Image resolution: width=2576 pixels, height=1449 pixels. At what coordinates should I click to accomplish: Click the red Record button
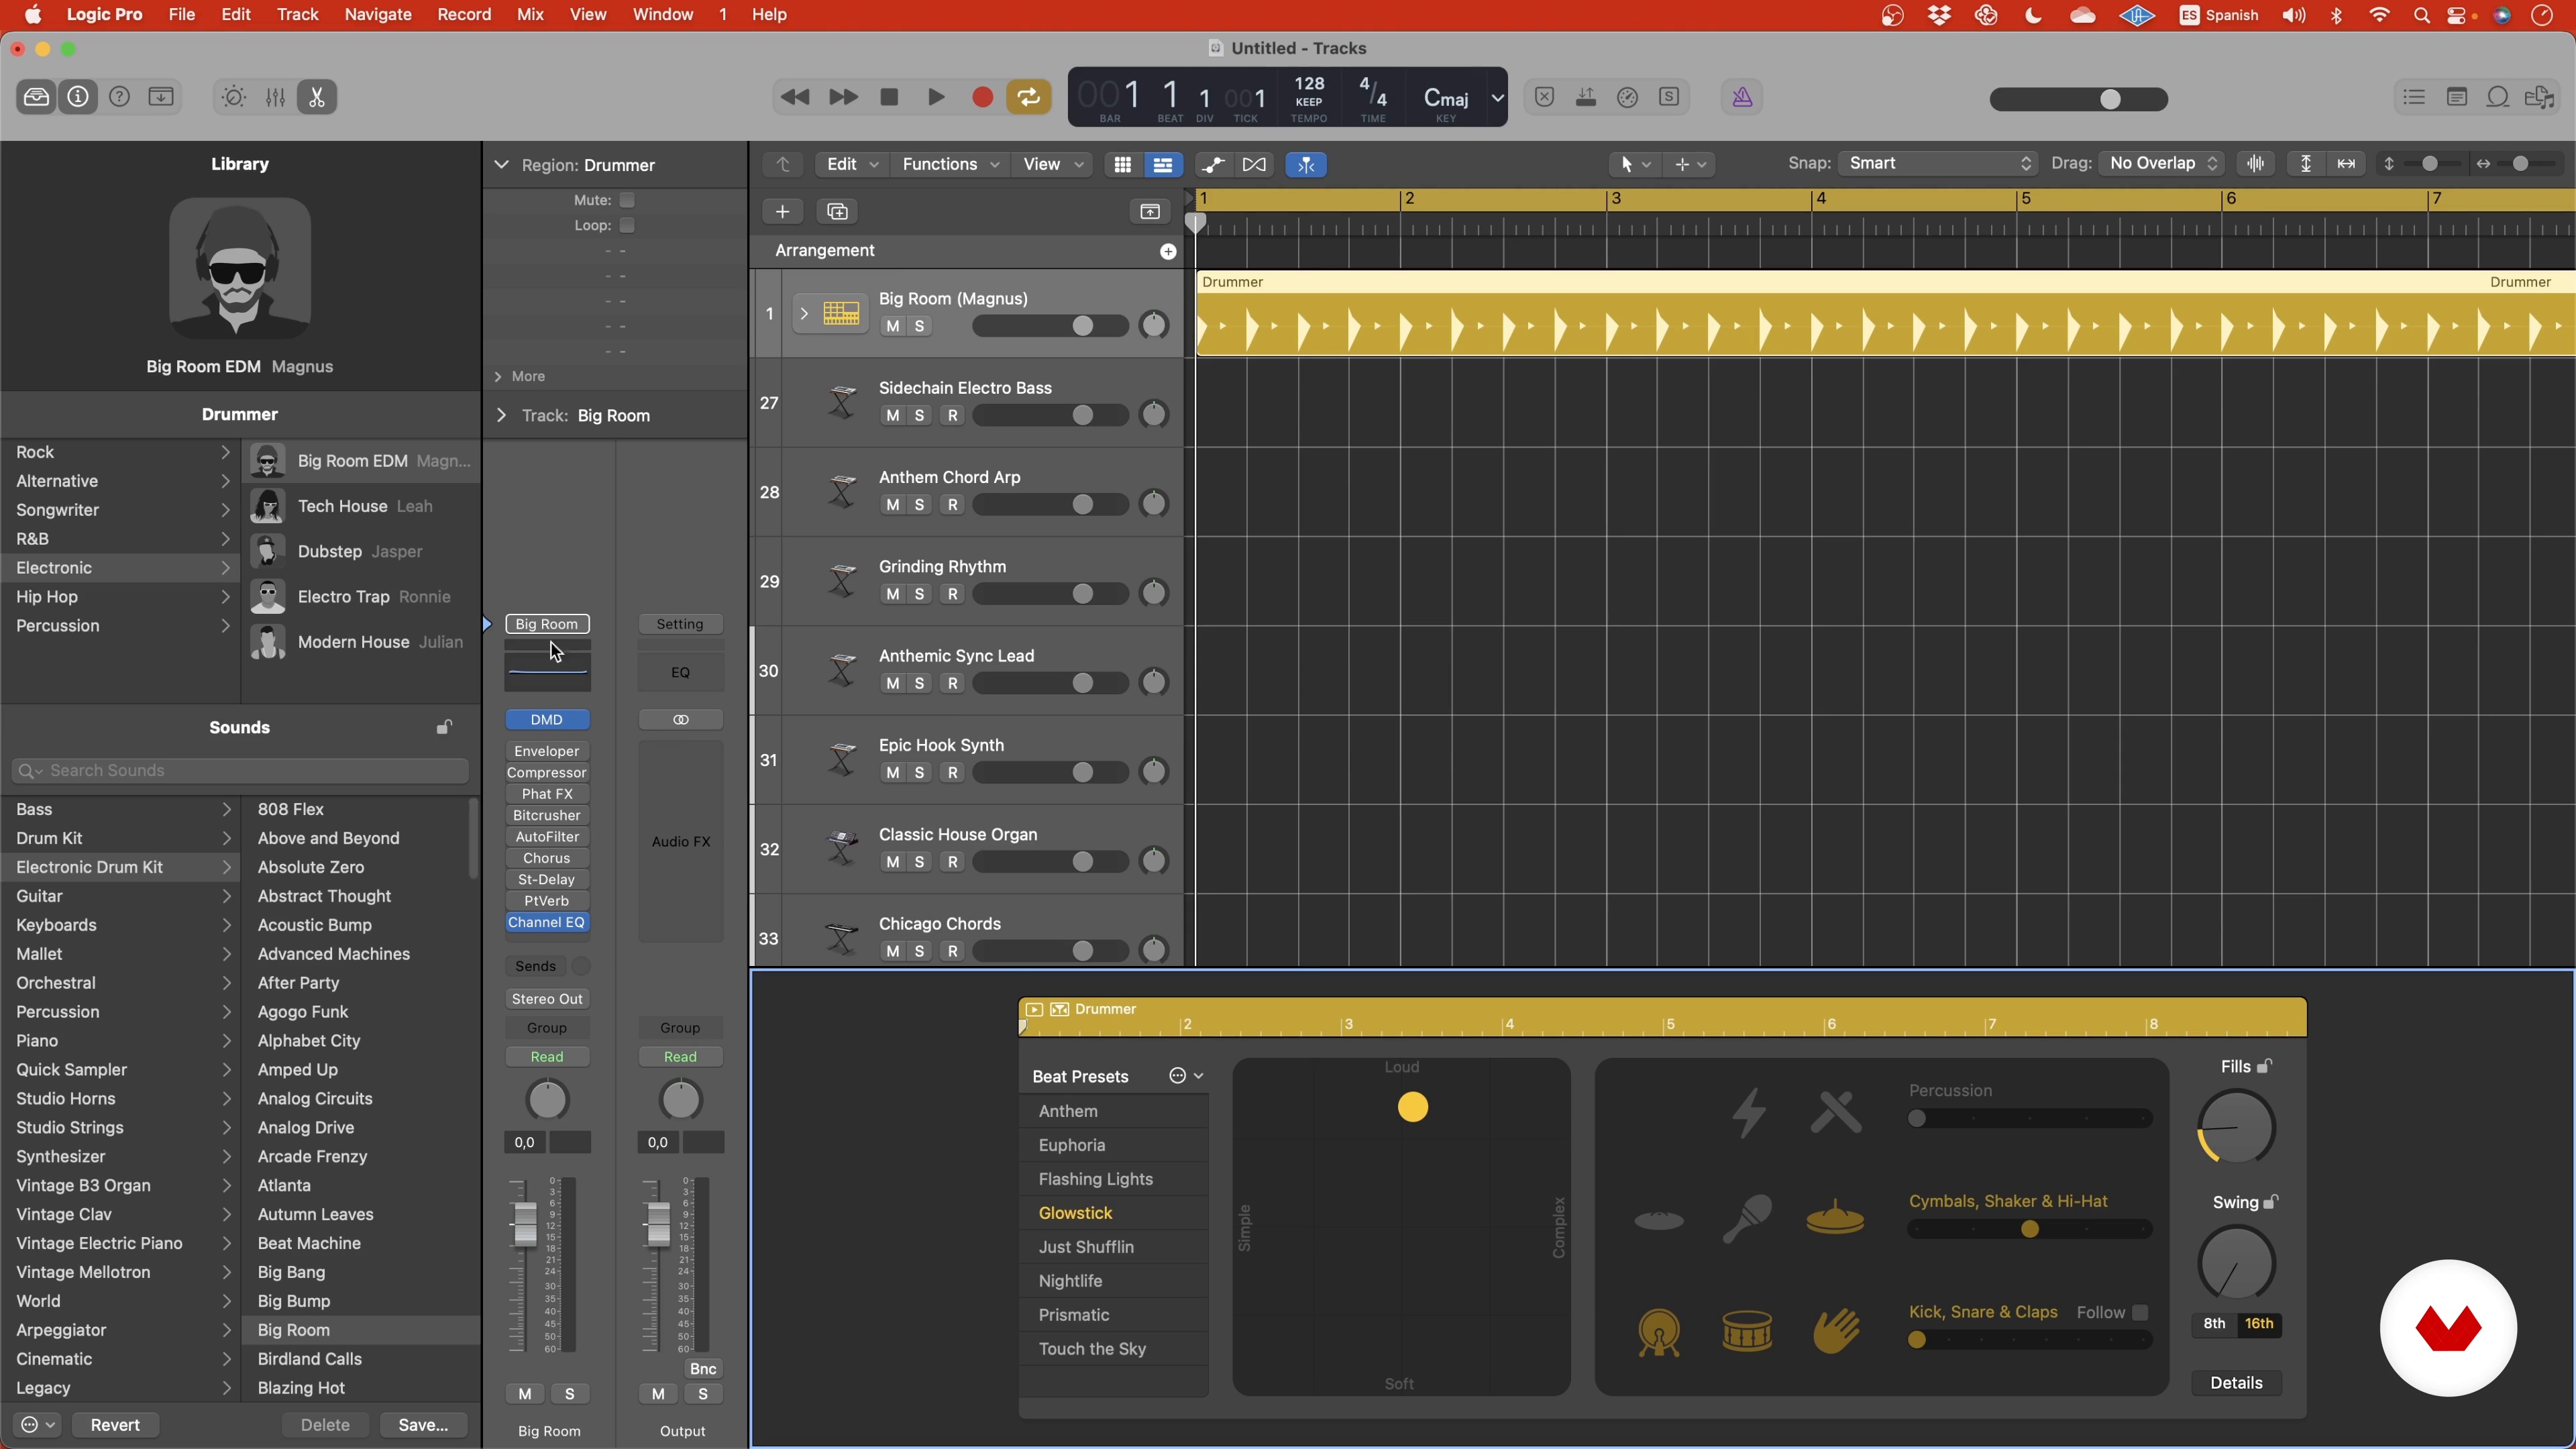[x=982, y=97]
